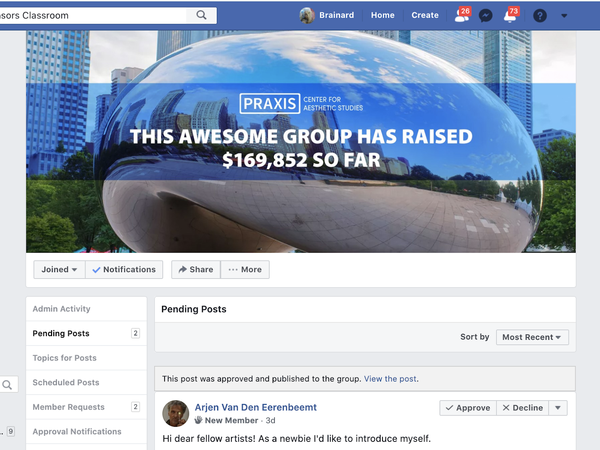Click the Quick Help question mark icon
The image size is (600, 450).
tap(540, 16)
